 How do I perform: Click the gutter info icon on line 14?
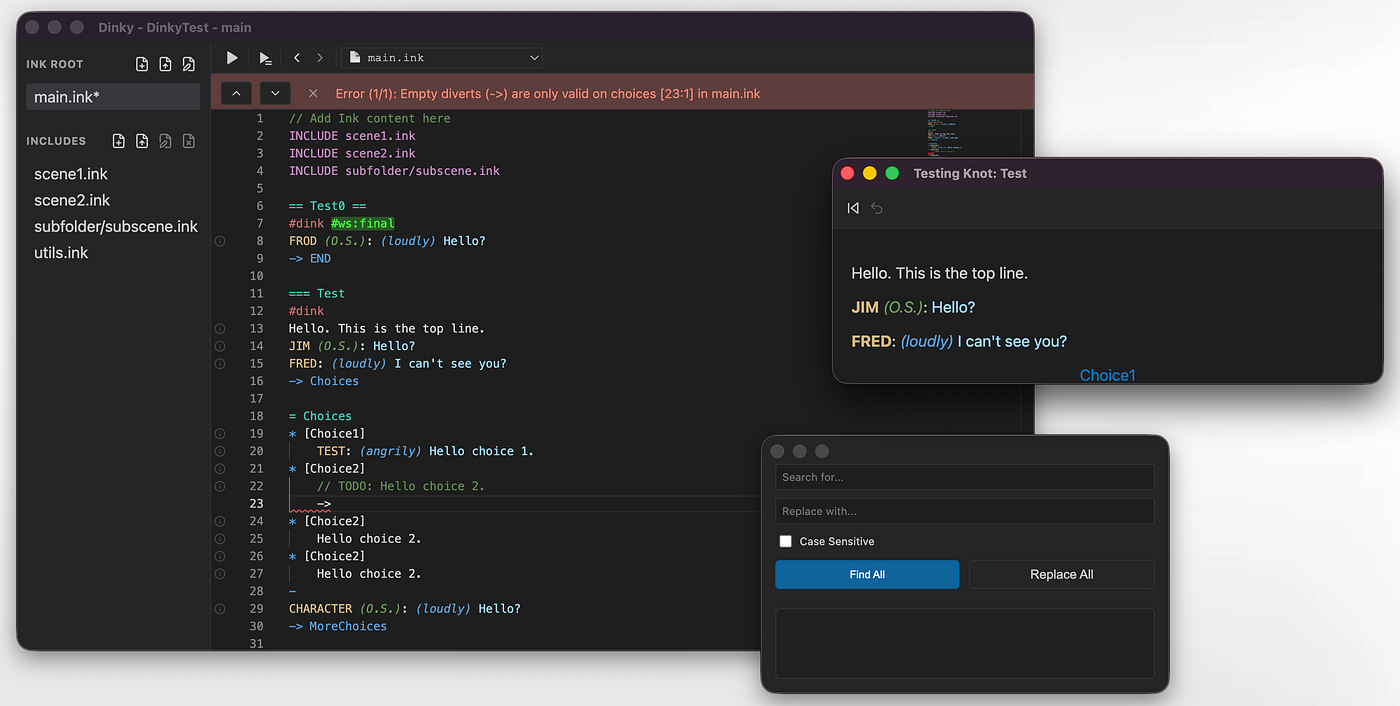pyautogui.click(x=220, y=346)
